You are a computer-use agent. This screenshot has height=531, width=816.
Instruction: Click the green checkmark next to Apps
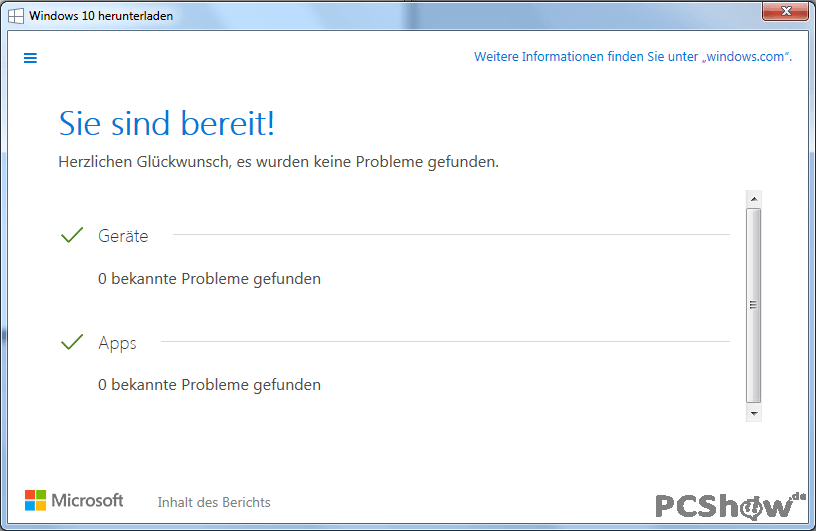pyautogui.click(x=72, y=342)
